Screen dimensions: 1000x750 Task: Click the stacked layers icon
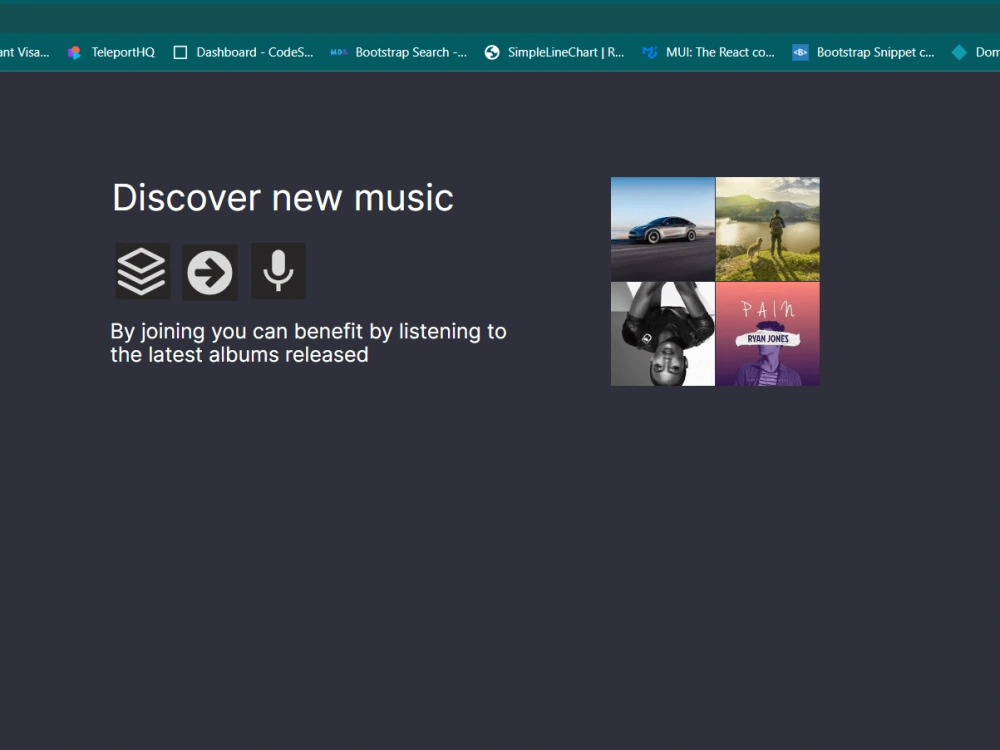click(x=142, y=271)
